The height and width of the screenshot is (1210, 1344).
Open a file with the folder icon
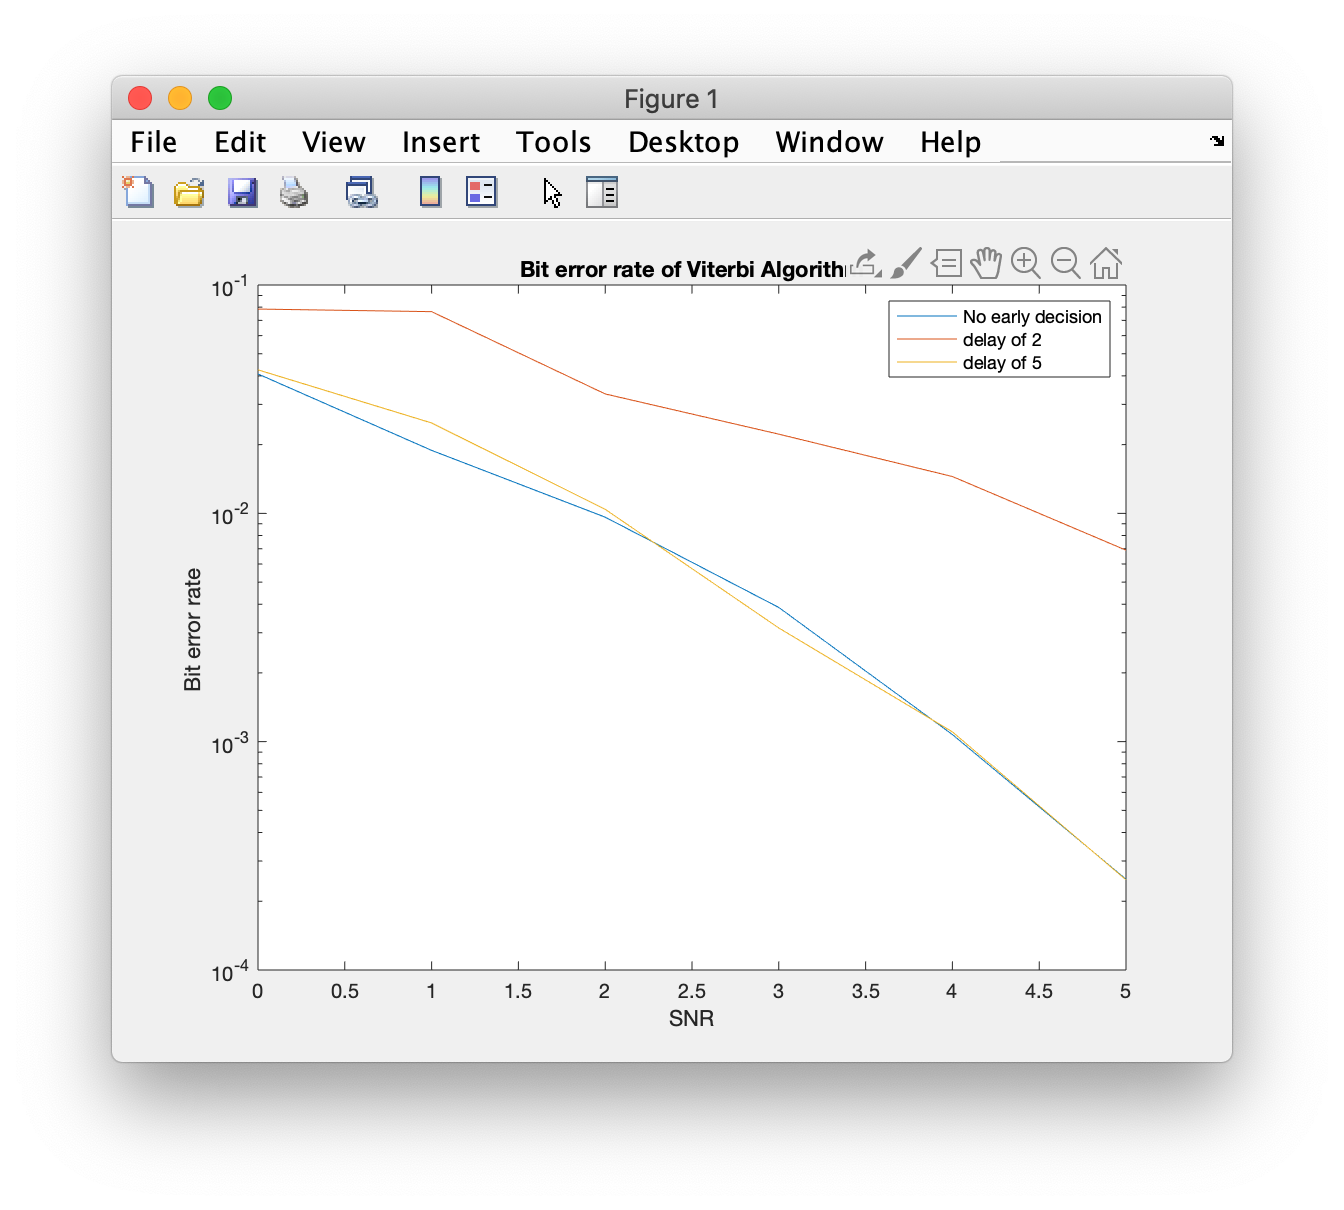point(189,192)
